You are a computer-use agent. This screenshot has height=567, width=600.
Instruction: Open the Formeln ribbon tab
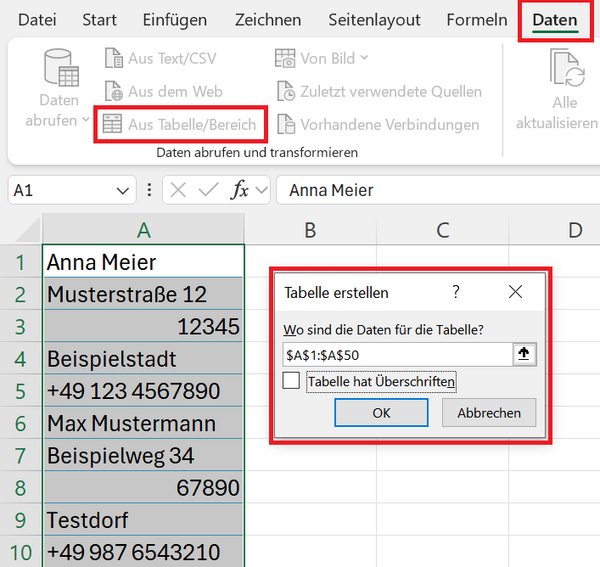click(x=477, y=20)
